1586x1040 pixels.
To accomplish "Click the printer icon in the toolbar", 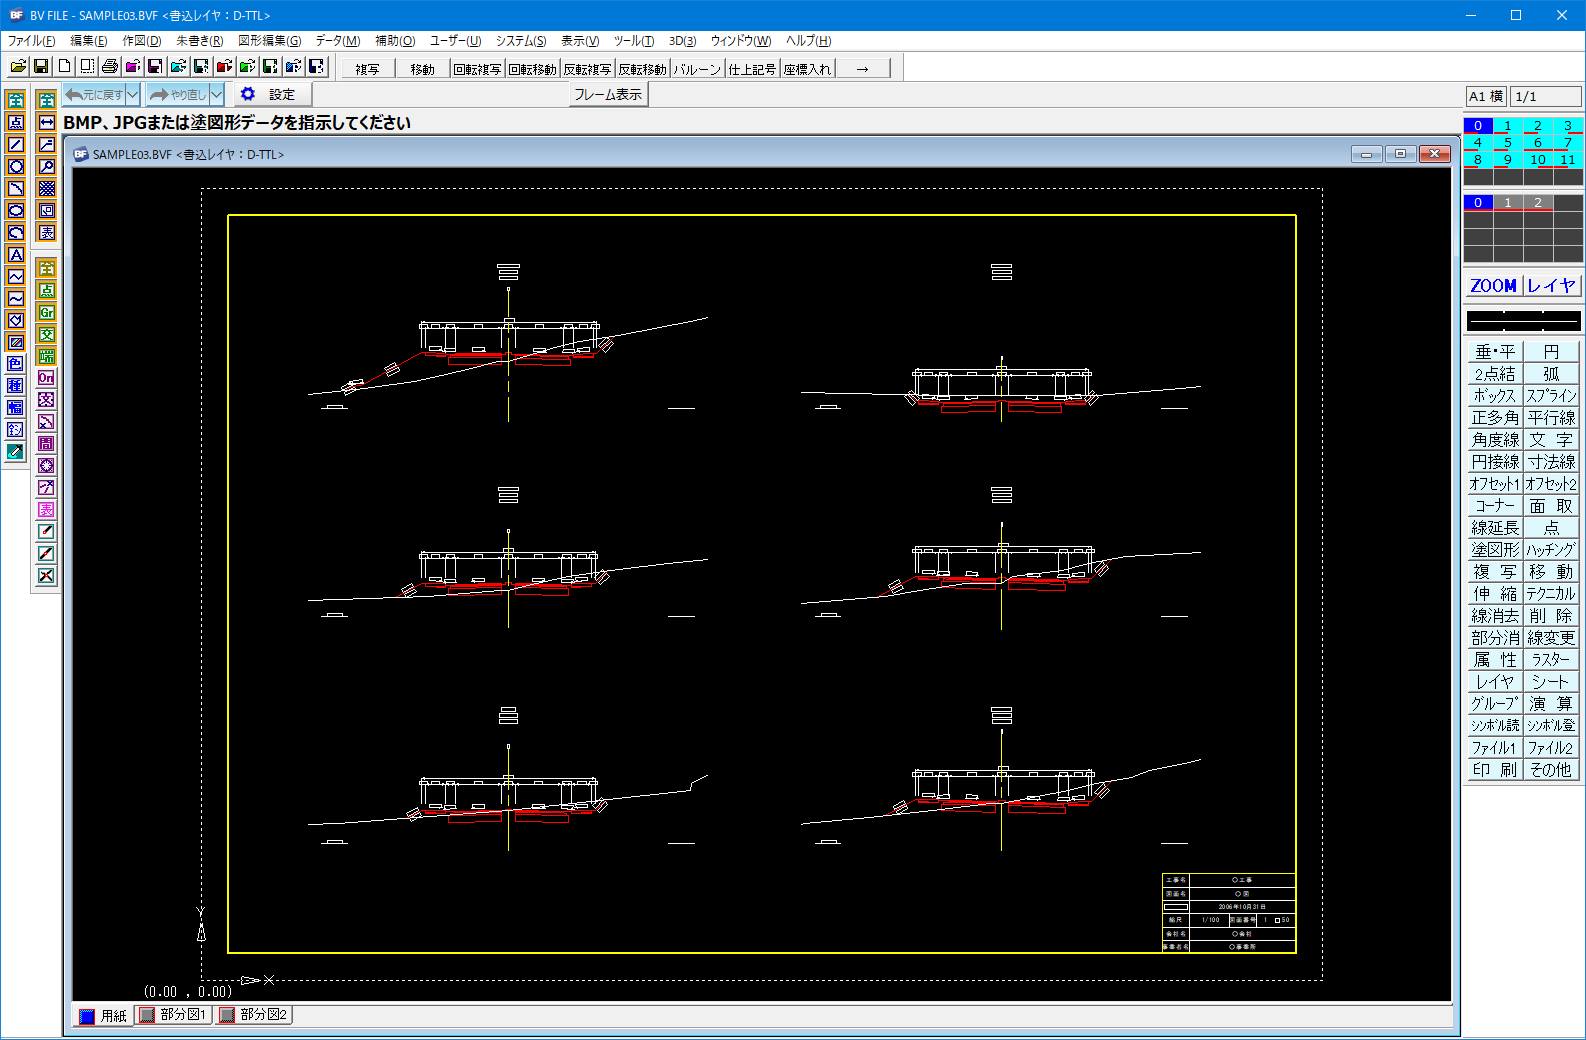I will pos(110,67).
